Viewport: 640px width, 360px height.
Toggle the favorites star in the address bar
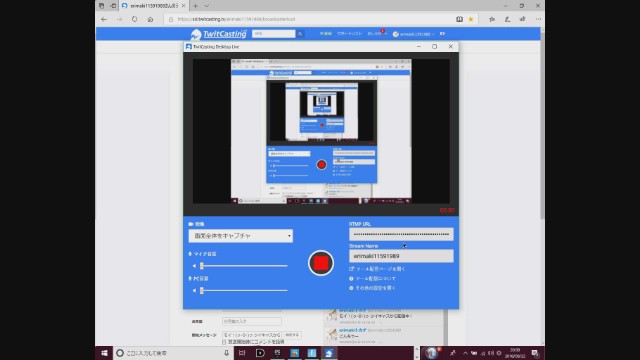pyautogui.click(x=471, y=19)
